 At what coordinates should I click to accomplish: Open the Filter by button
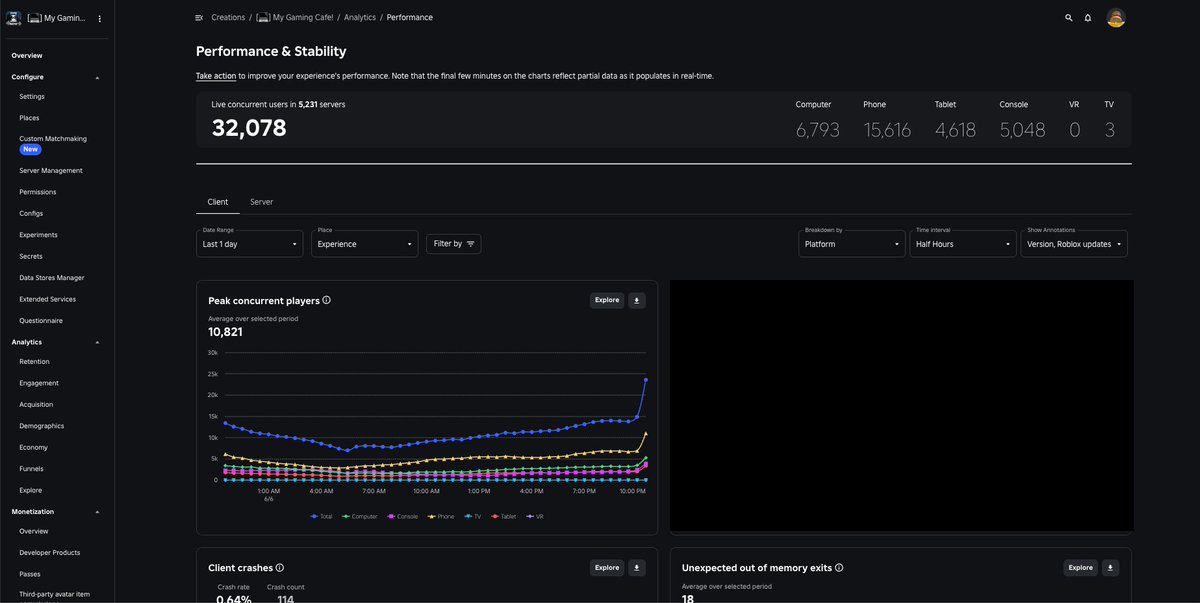tap(453, 243)
